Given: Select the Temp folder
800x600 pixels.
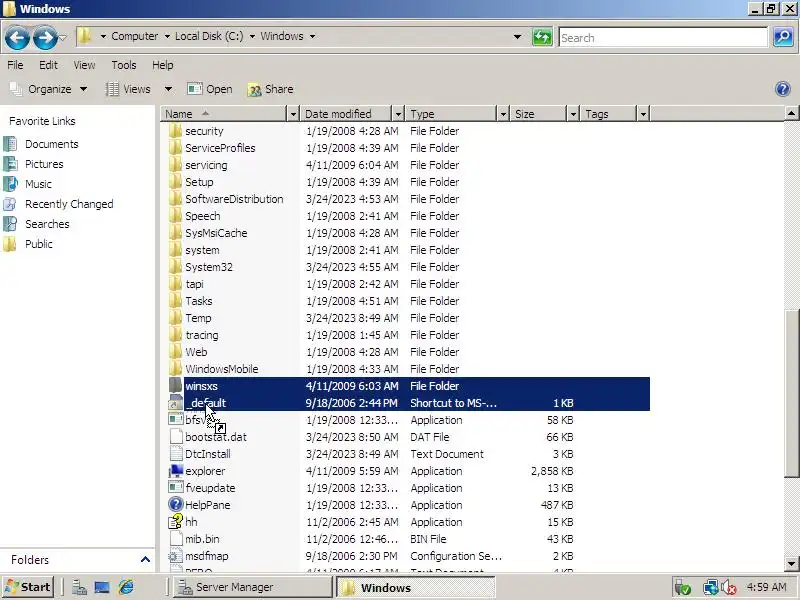Looking at the screenshot, I should pos(198,318).
